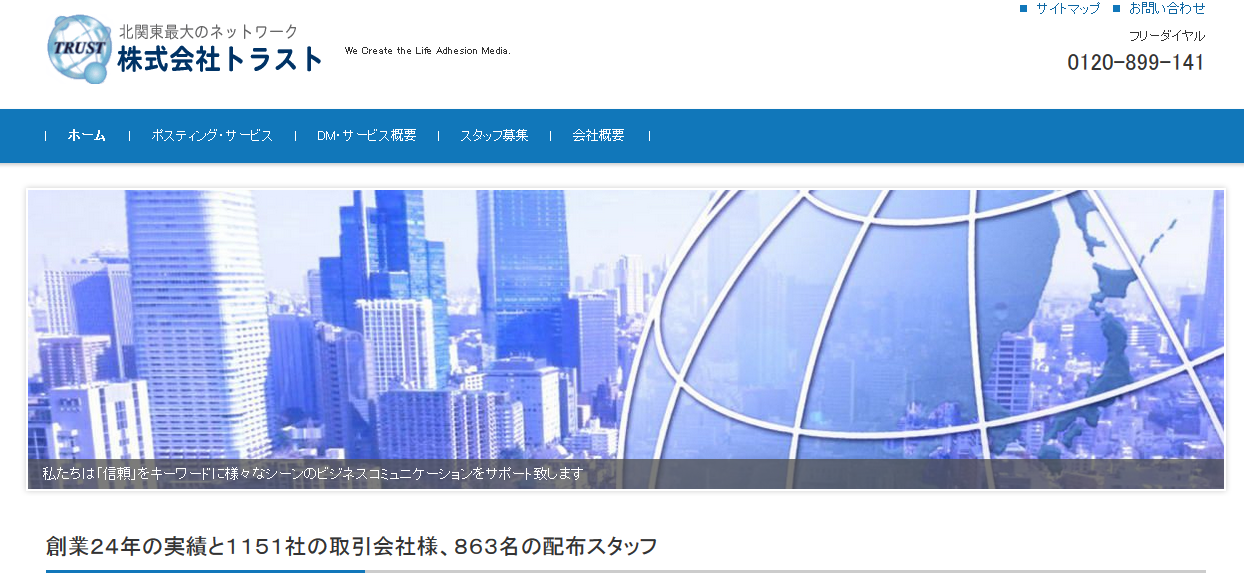Click the 北関東最大のネットワーク tagline
Viewport: 1244px width, 585px height.
208,32
